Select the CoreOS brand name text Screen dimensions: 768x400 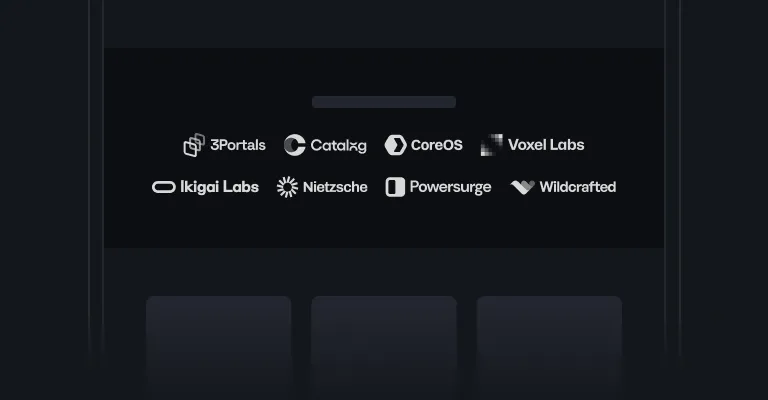point(437,145)
